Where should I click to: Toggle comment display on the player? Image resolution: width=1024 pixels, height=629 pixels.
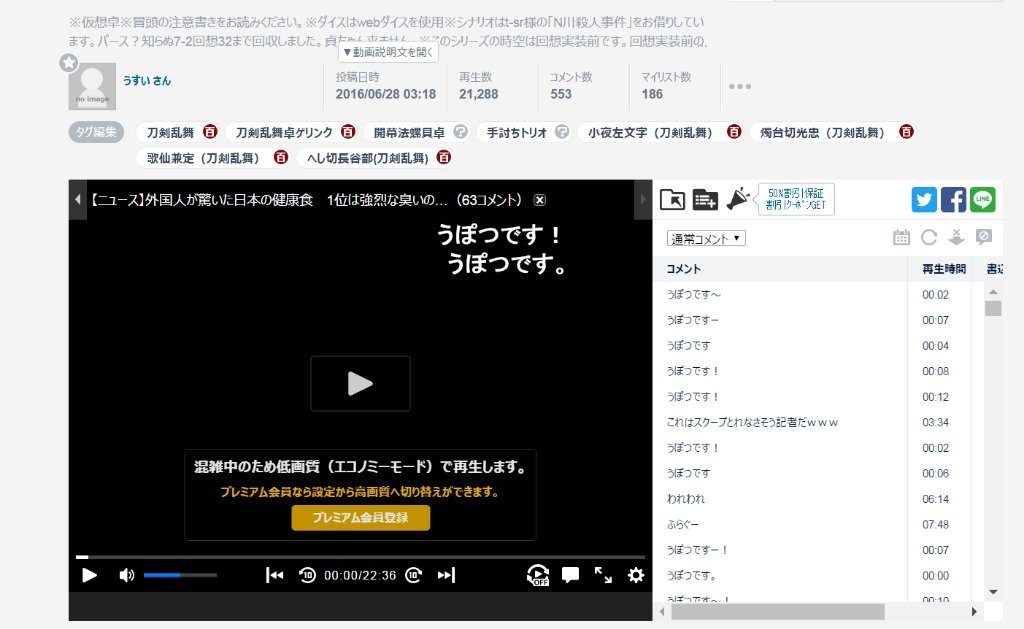pyautogui.click(x=570, y=575)
